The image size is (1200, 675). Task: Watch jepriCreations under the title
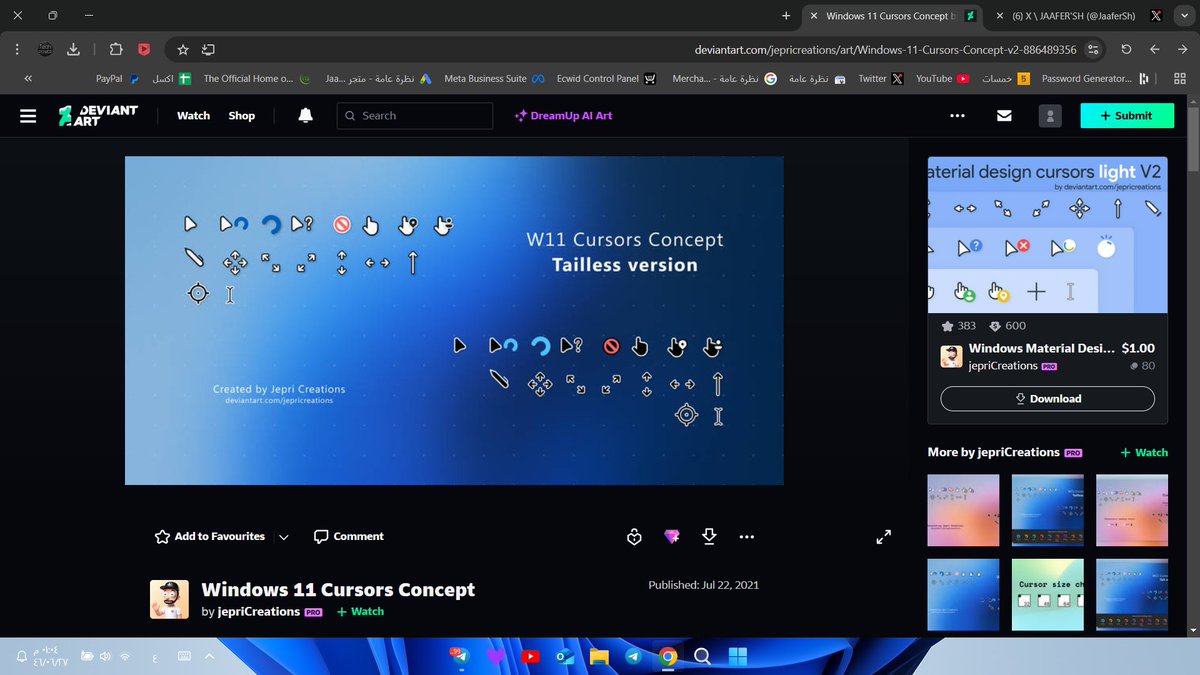360,612
